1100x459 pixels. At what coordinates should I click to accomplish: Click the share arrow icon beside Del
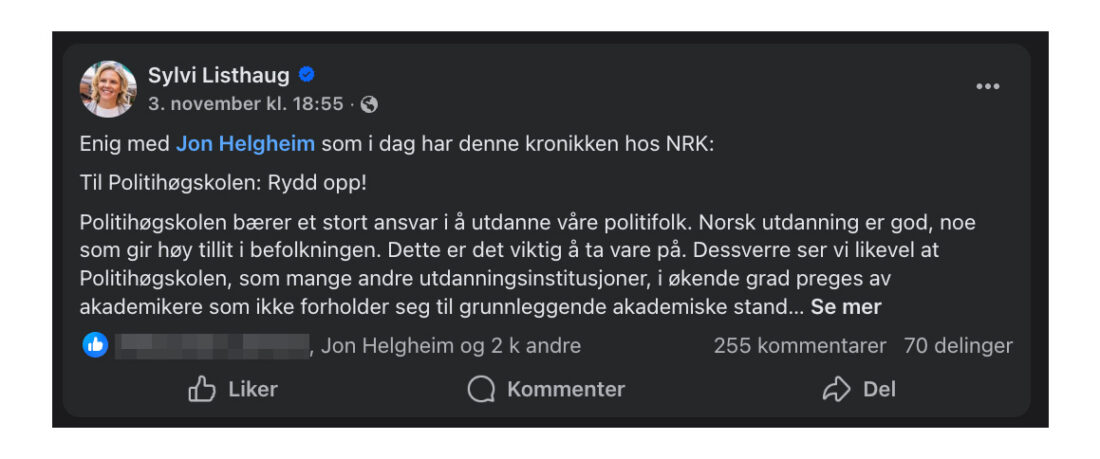pos(835,389)
